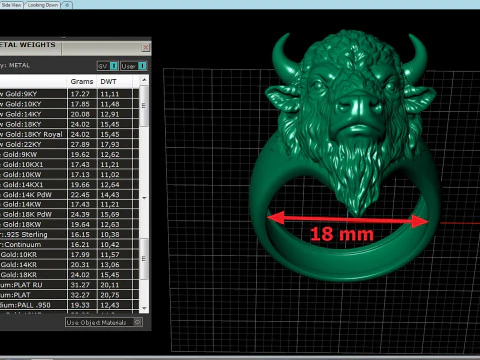Viewport: 480px width, 360px height.
Task: Click the 31.27 grams value
Action: (x=80, y=285)
